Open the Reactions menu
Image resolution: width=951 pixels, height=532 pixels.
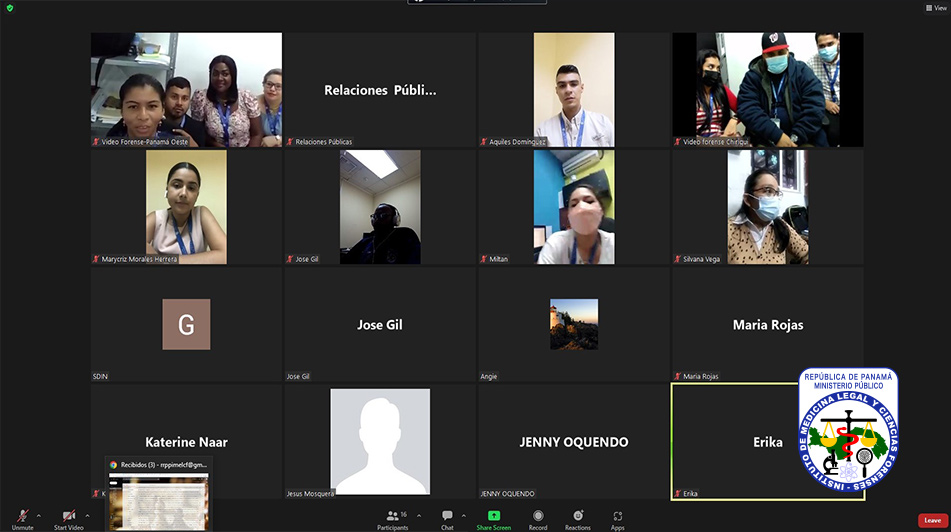point(578,519)
